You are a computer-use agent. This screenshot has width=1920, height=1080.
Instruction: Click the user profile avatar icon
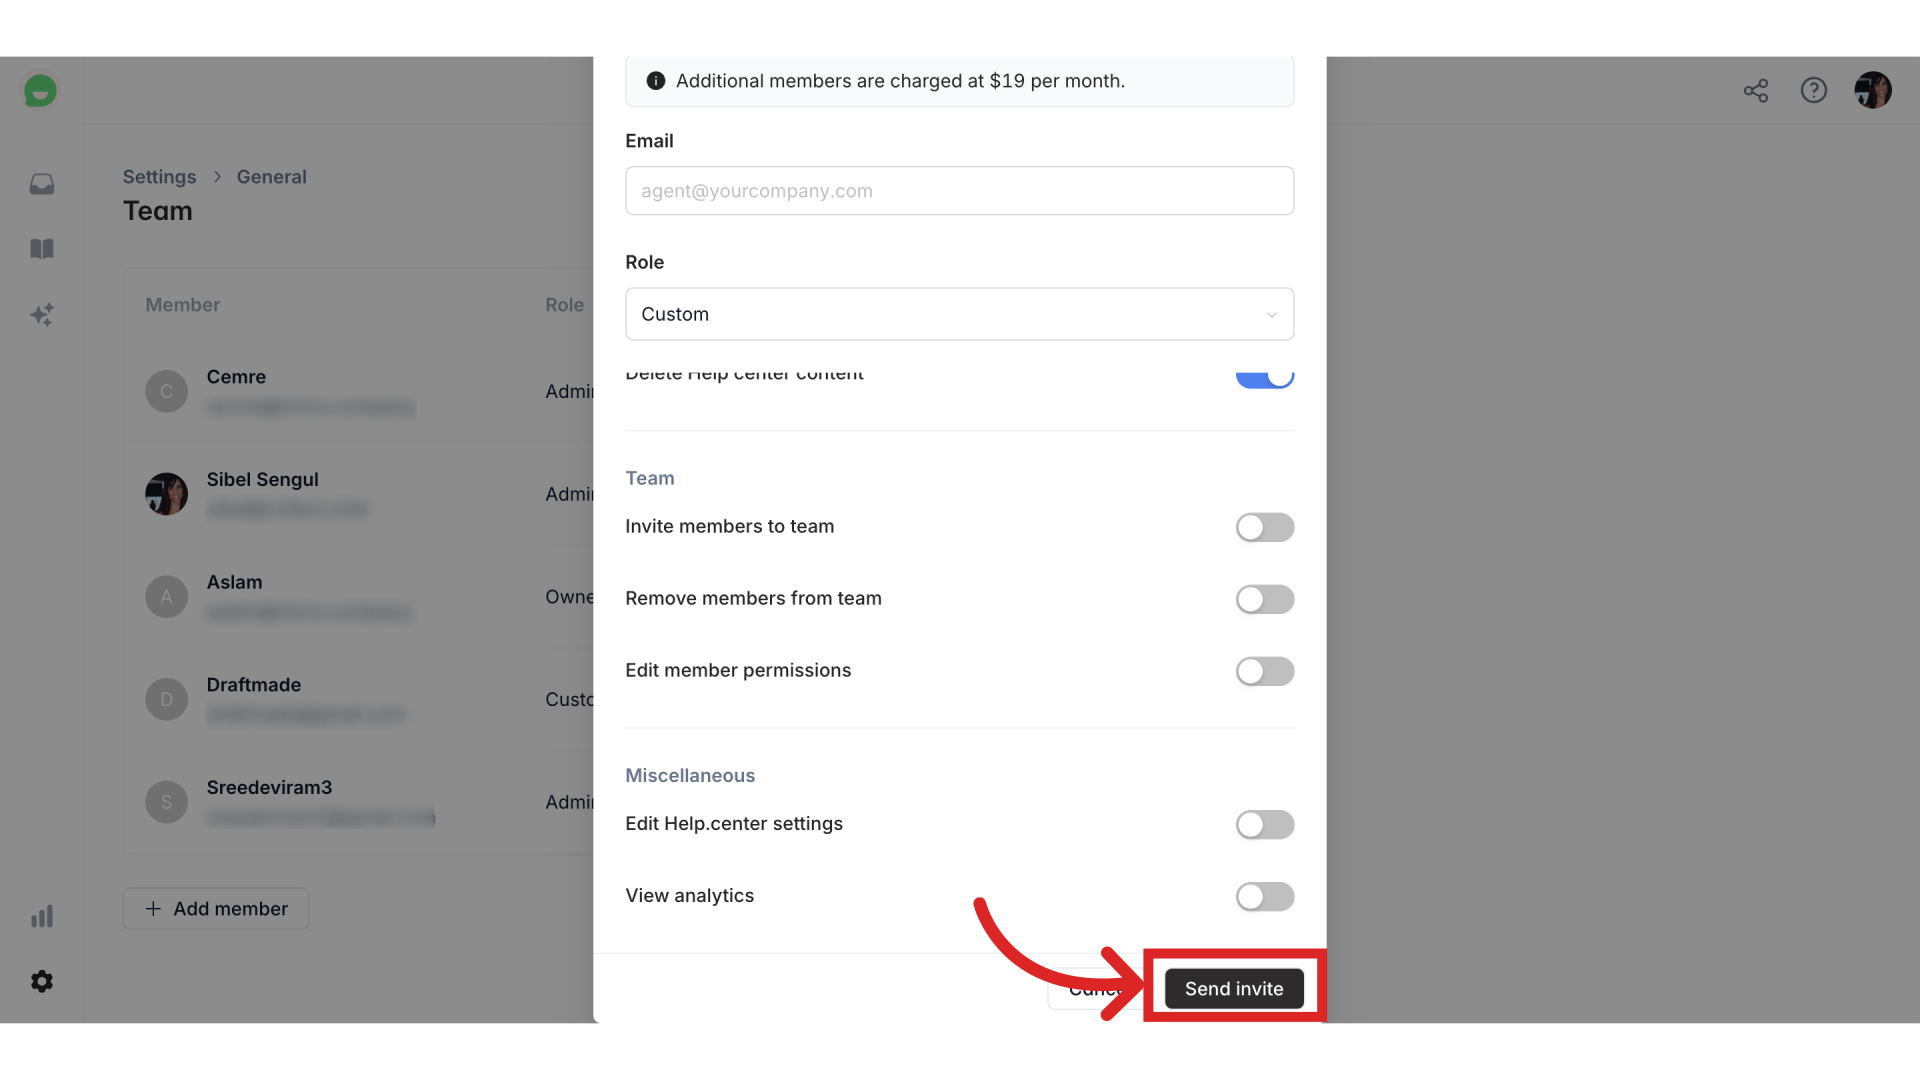[1873, 90]
